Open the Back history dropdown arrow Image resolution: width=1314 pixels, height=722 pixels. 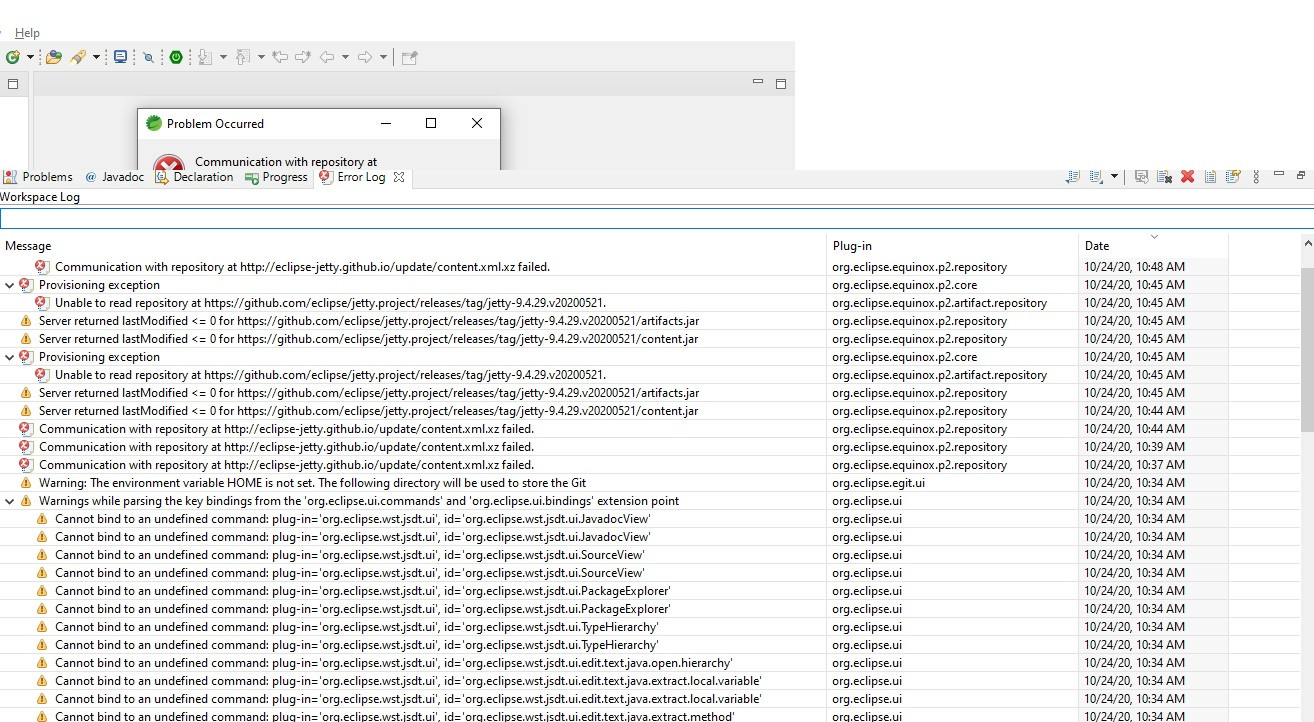point(345,57)
